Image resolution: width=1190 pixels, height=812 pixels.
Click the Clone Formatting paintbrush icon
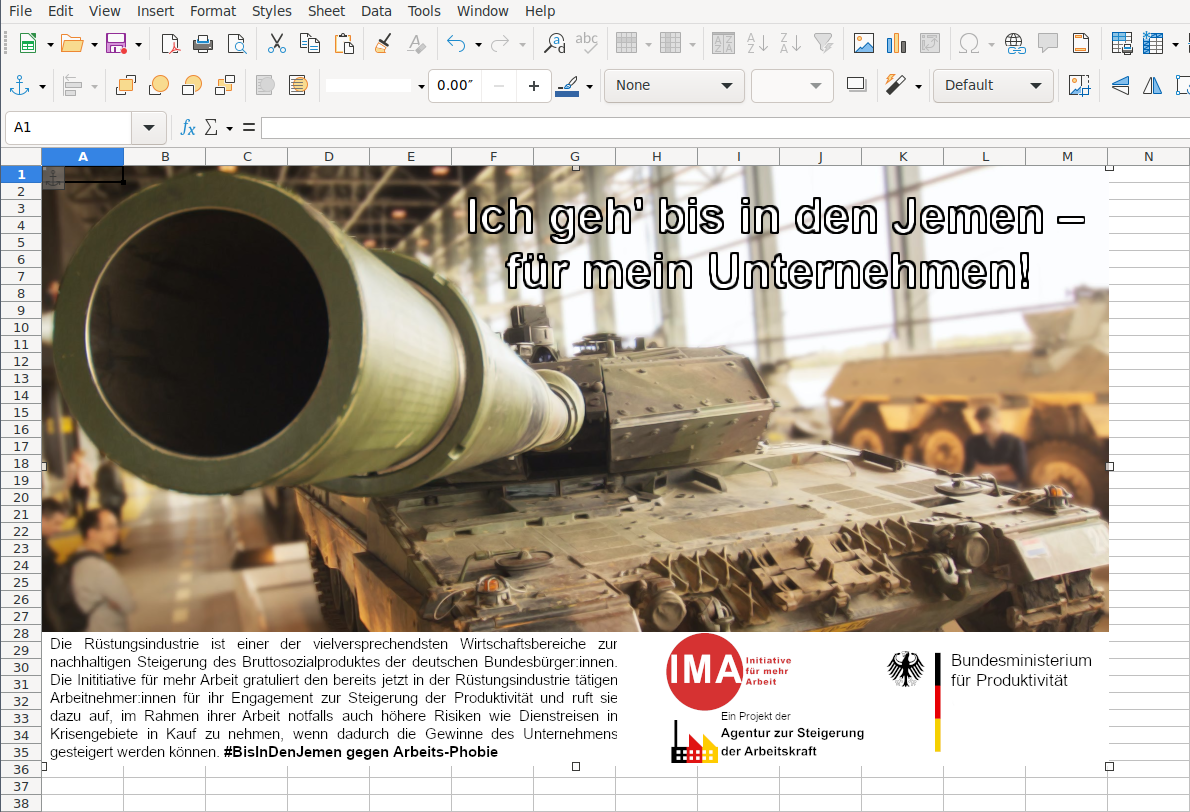383,43
